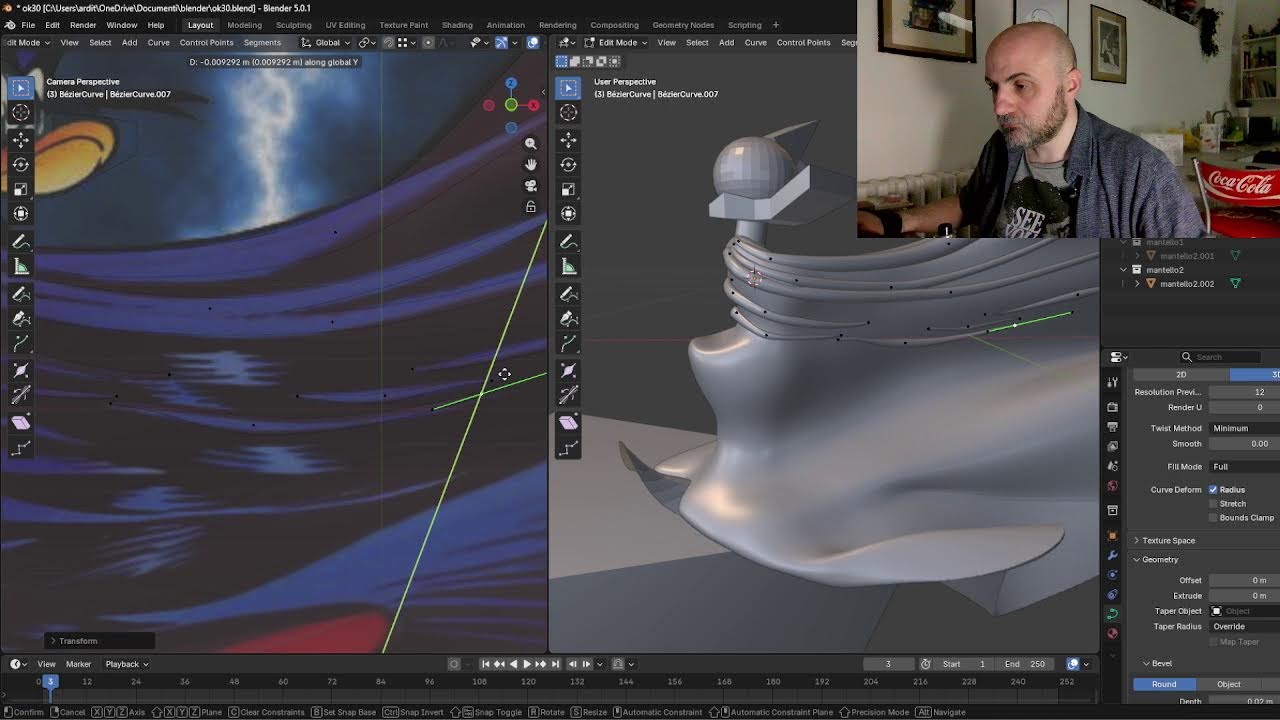Toggle lock camera to view icon
Screen dimensions: 1280x720
531,207
